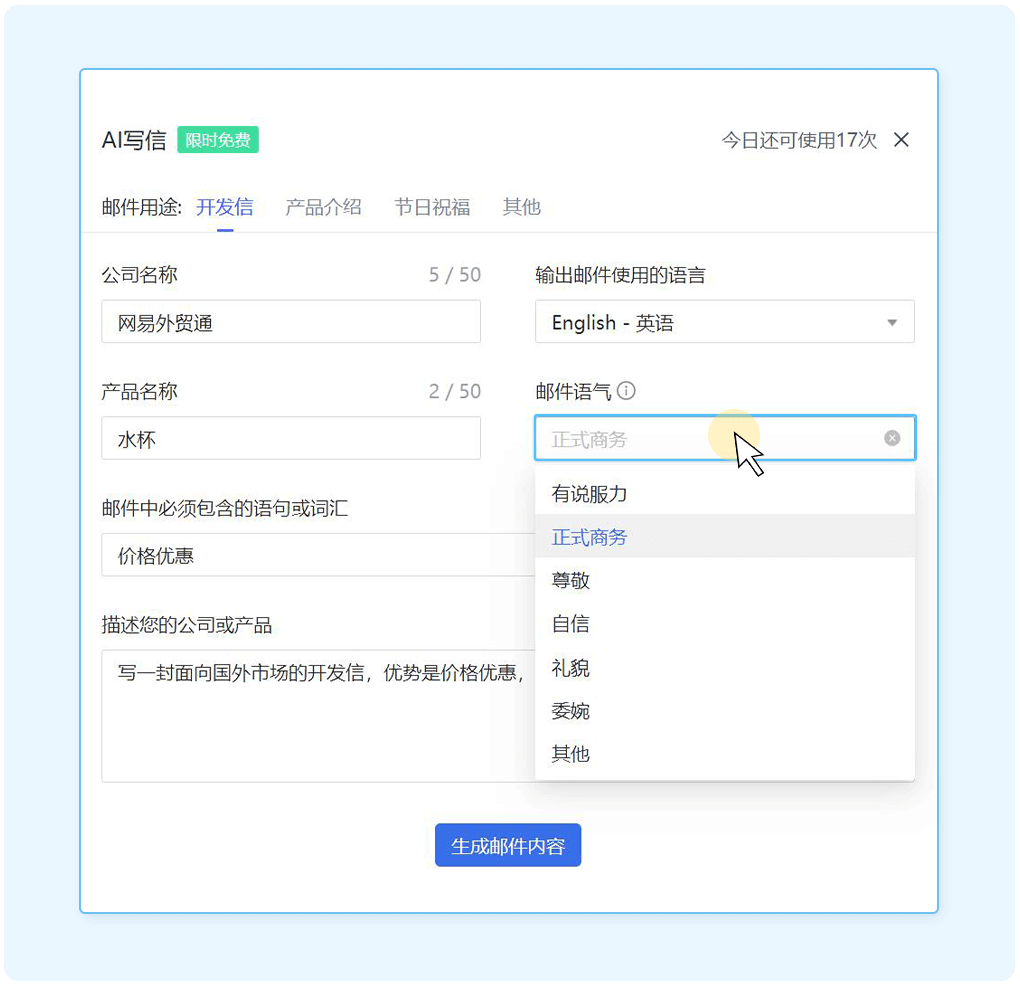Select 礼貌 as the email tone
Image resolution: width=1020 pixels, height=984 pixels.
click(569, 668)
